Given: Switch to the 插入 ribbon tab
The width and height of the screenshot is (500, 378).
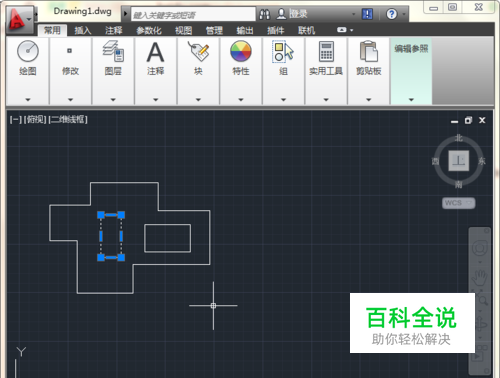Looking at the screenshot, I should (83, 31).
